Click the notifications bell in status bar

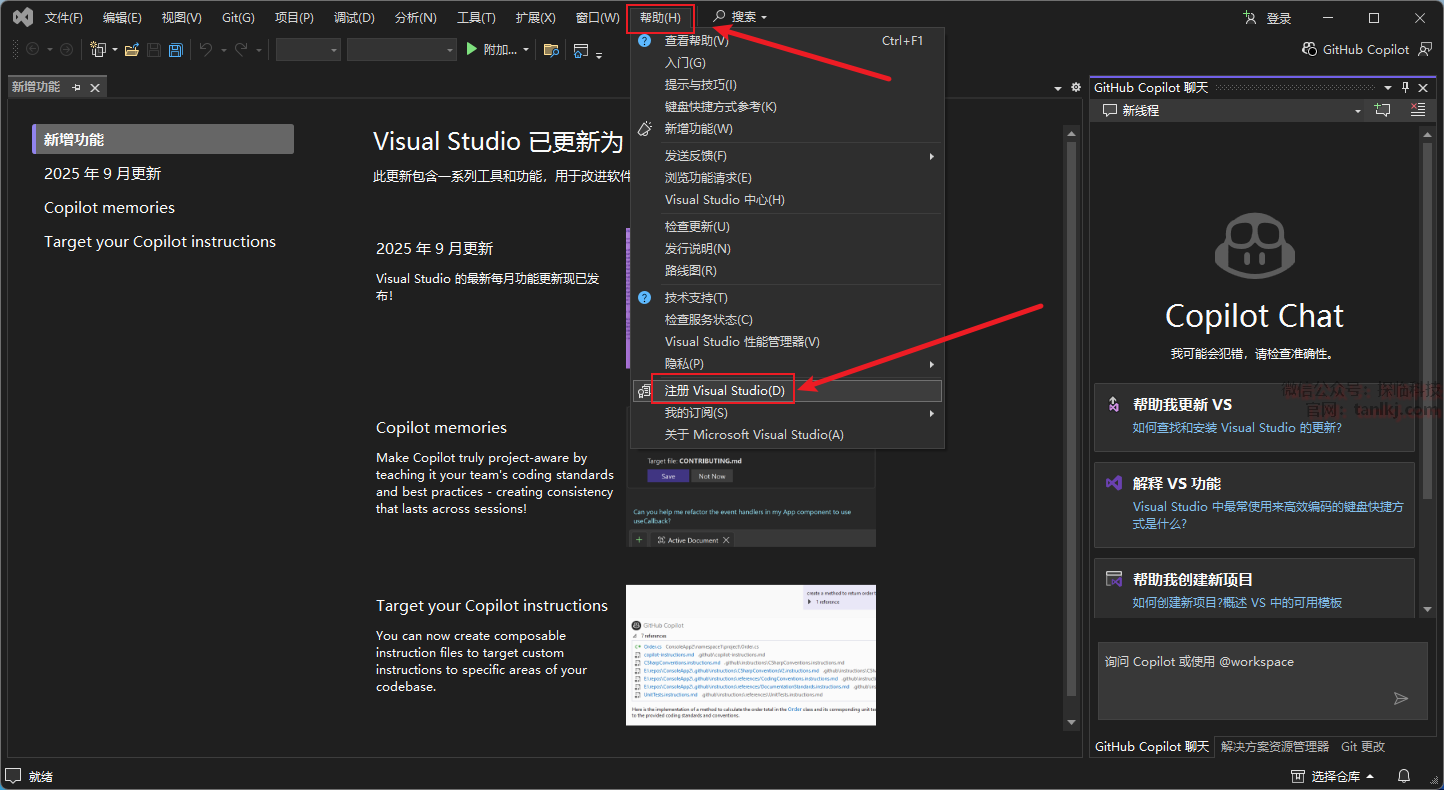(1404, 776)
